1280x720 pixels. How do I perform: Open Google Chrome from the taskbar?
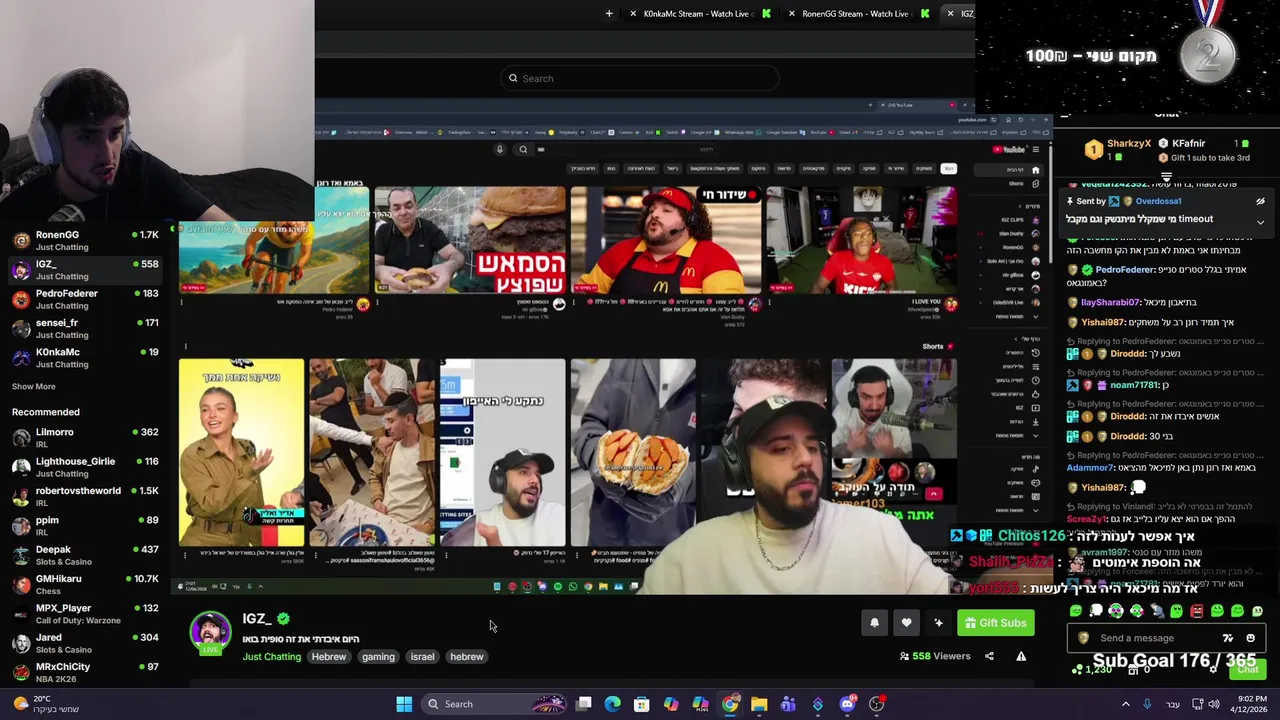point(730,704)
